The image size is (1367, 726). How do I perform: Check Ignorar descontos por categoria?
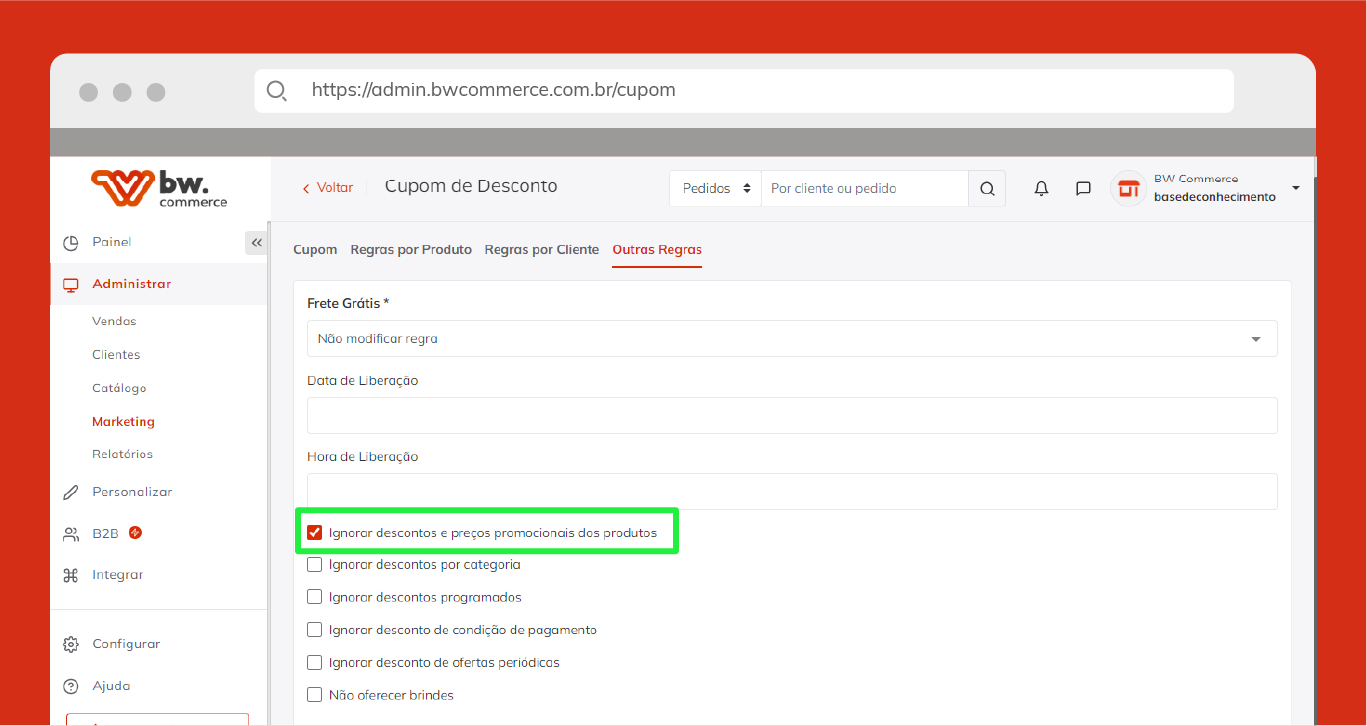(315, 564)
